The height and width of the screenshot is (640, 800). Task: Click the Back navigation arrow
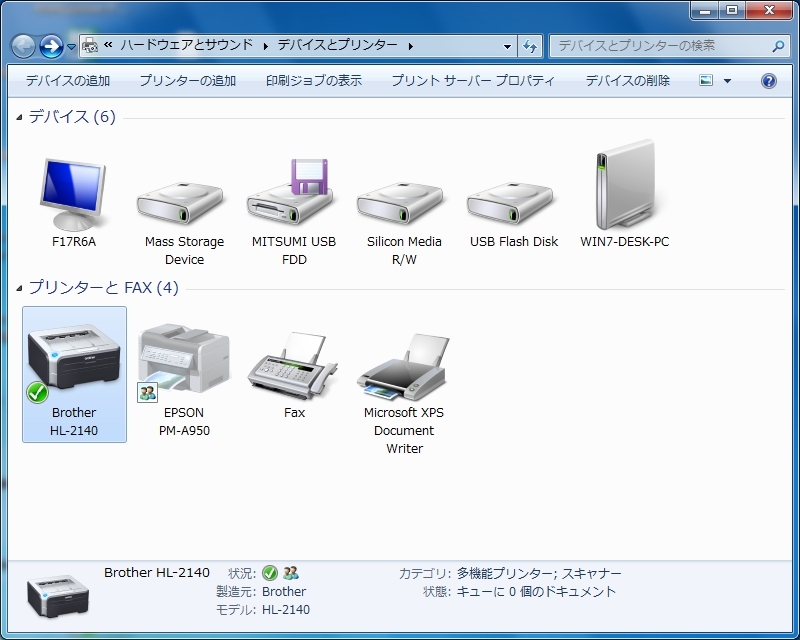(x=23, y=46)
